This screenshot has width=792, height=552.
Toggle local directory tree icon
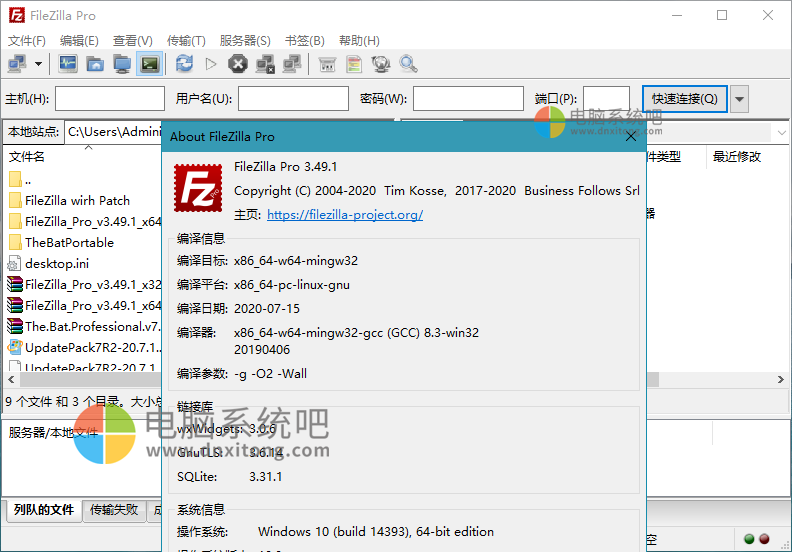click(95, 64)
